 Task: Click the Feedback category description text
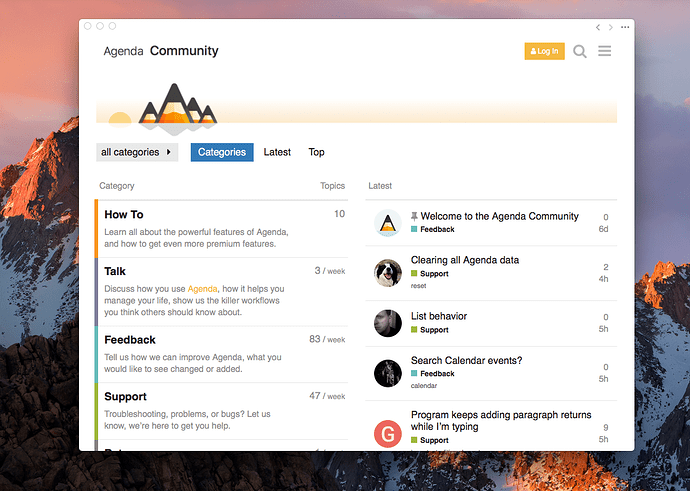click(193, 363)
